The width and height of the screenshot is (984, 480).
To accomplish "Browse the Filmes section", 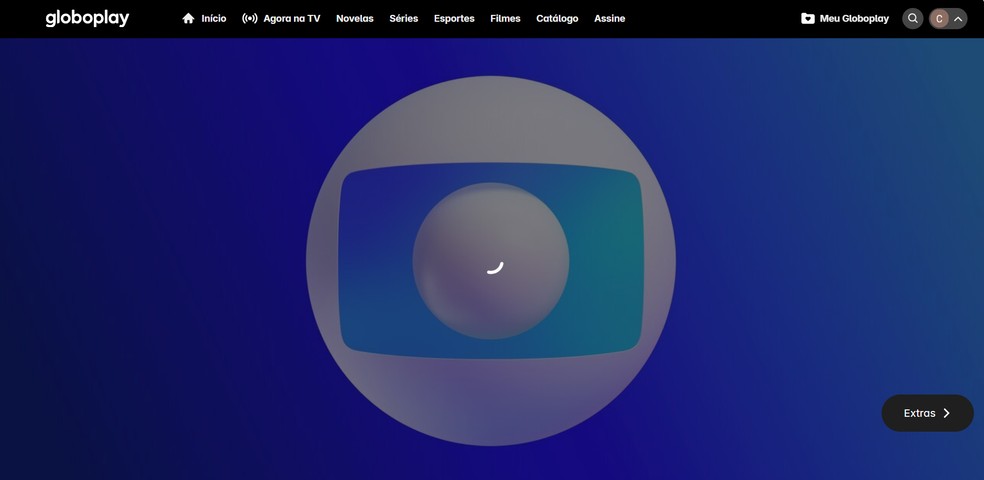I will click(505, 19).
